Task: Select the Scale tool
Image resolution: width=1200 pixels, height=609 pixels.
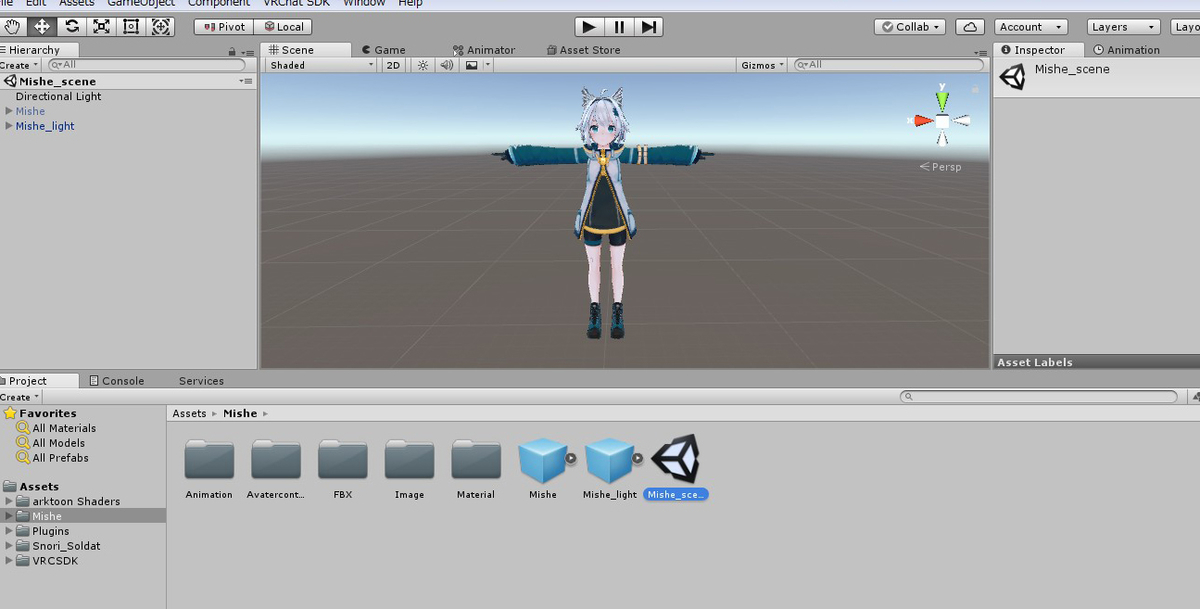Action: point(101,26)
